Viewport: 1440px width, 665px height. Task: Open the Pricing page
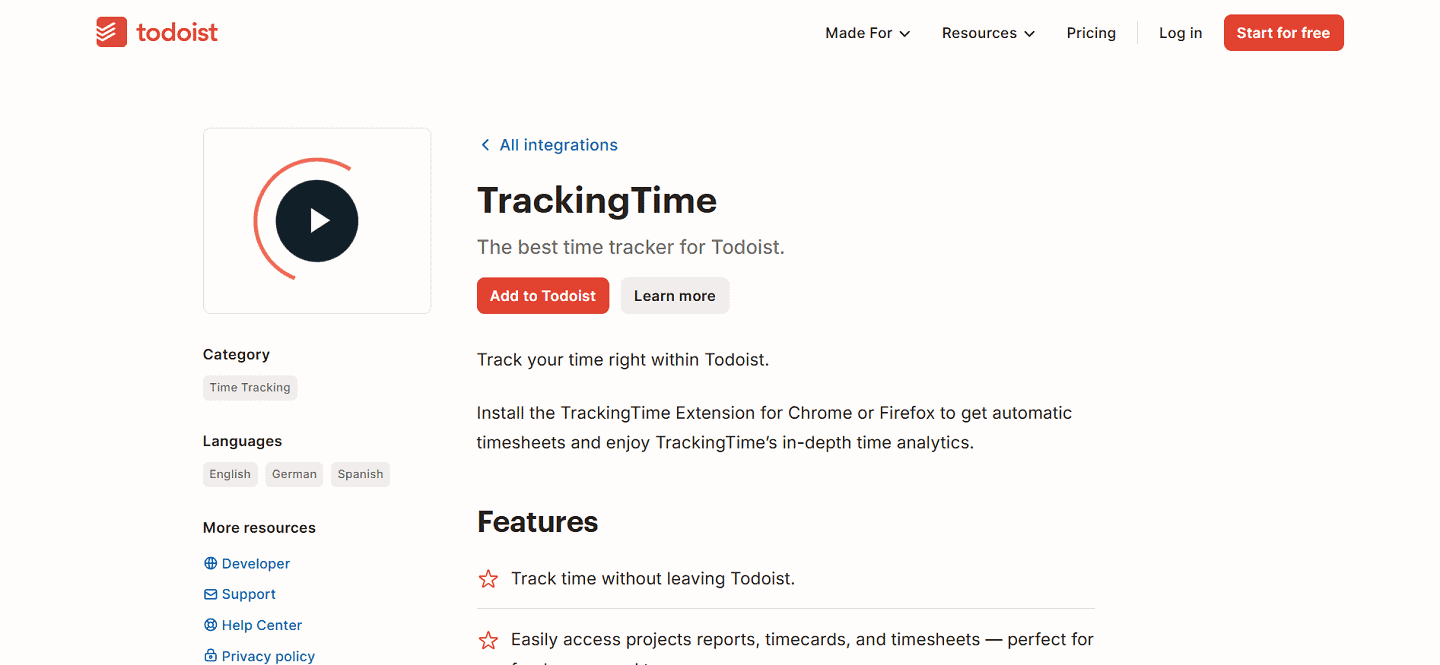coord(1091,32)
